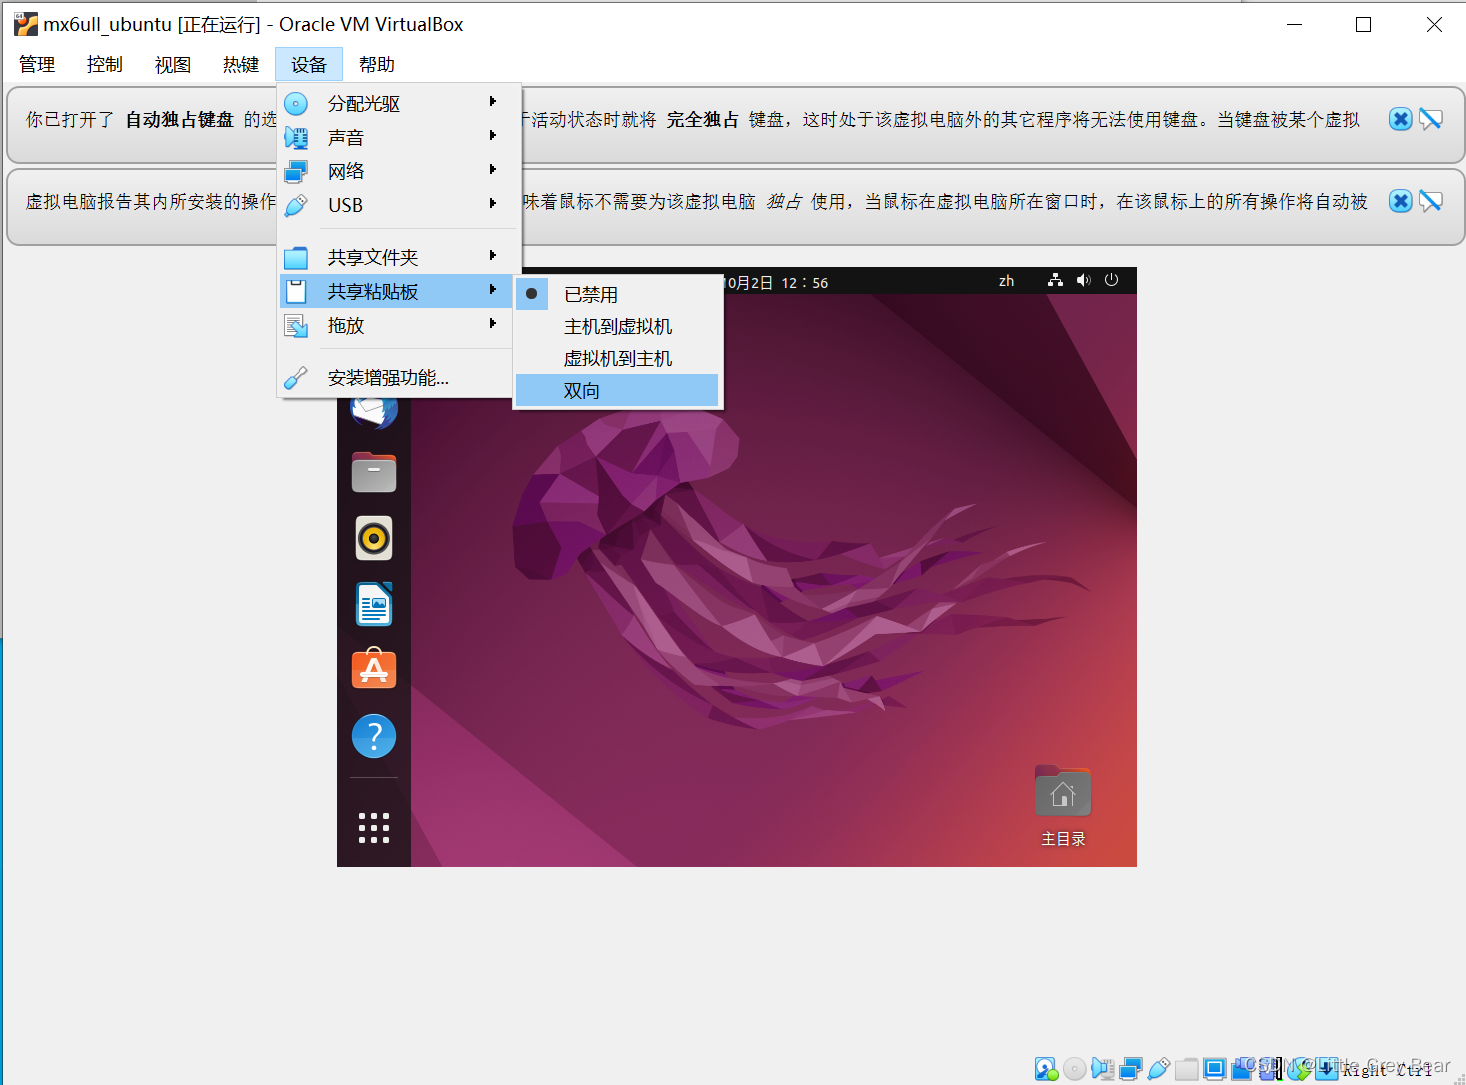
Task: Open Files app in Ubuntu dock
Action: [374, 472]
